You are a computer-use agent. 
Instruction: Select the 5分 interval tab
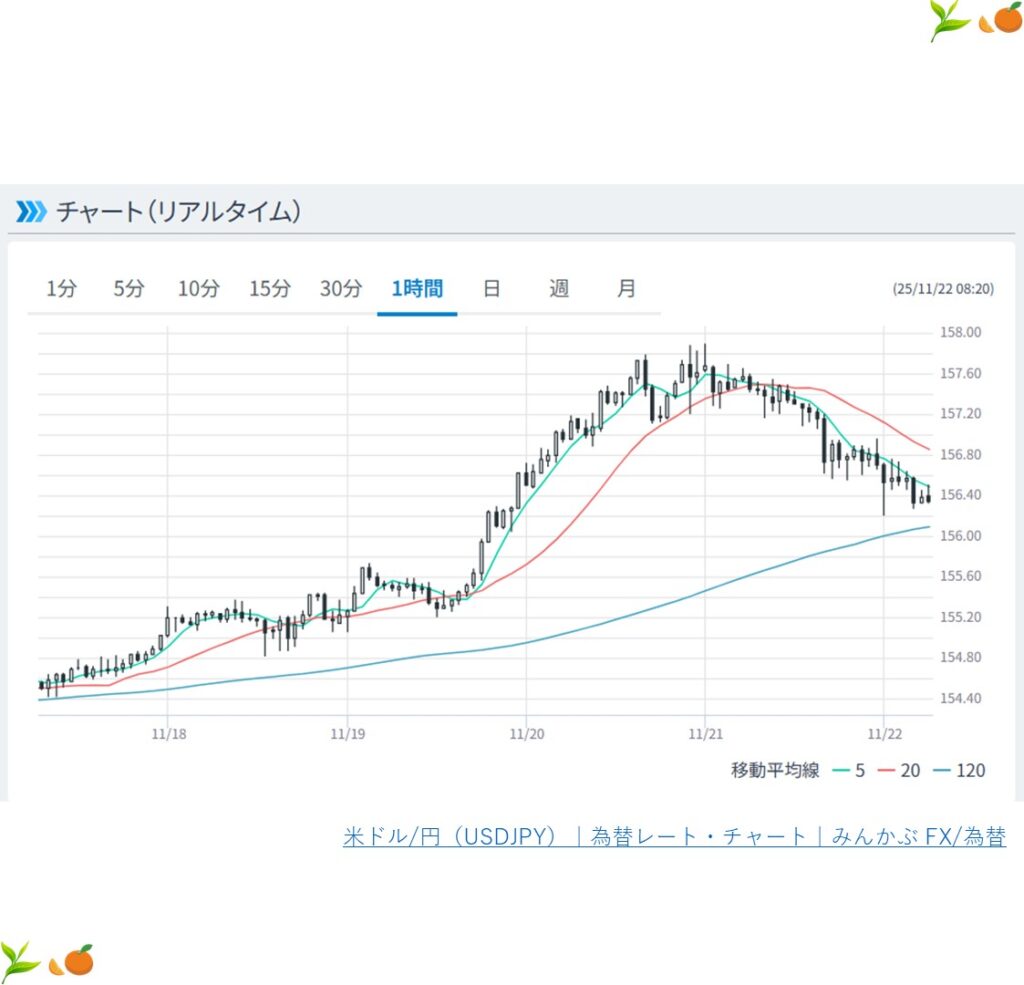pos(129,289)
